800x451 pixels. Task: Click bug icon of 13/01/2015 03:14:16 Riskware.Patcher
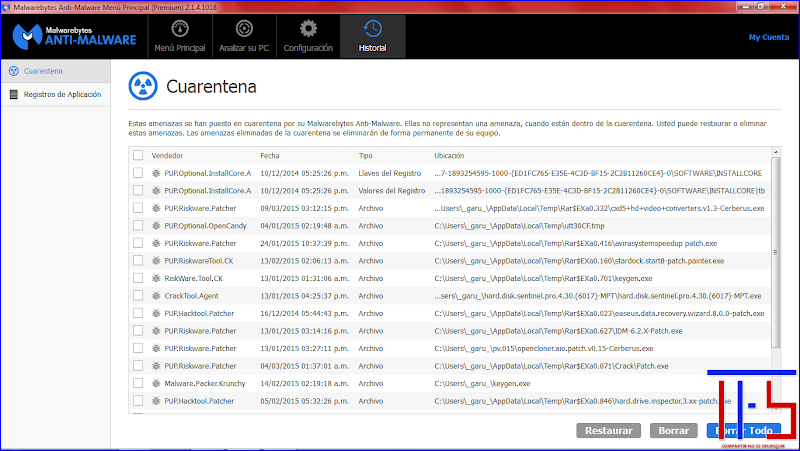156,331
